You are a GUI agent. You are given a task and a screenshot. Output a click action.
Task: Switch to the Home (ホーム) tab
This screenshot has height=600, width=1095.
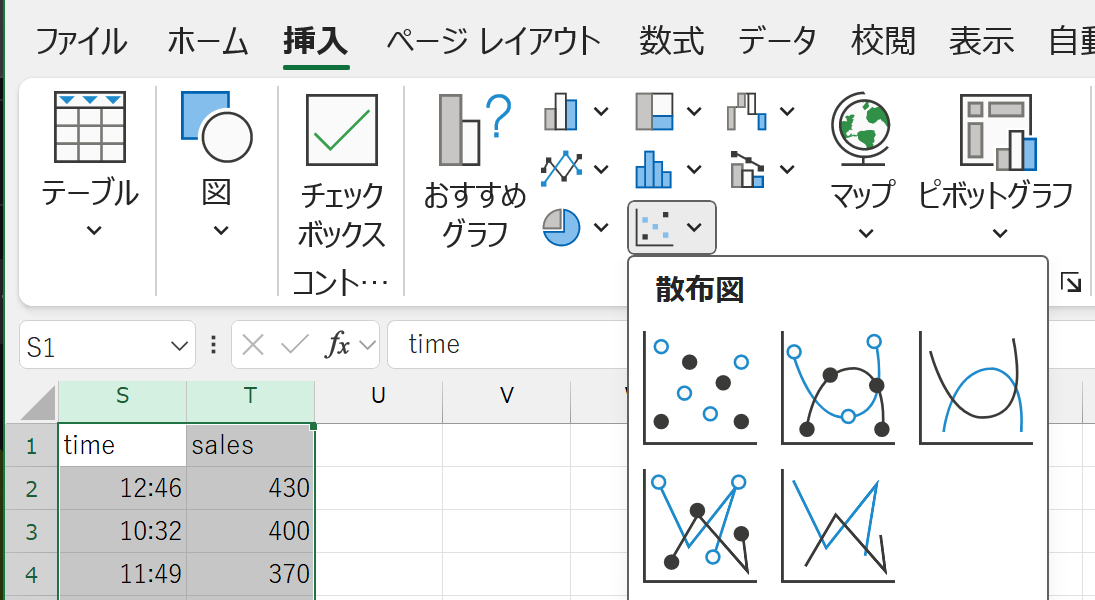point(207,42)
